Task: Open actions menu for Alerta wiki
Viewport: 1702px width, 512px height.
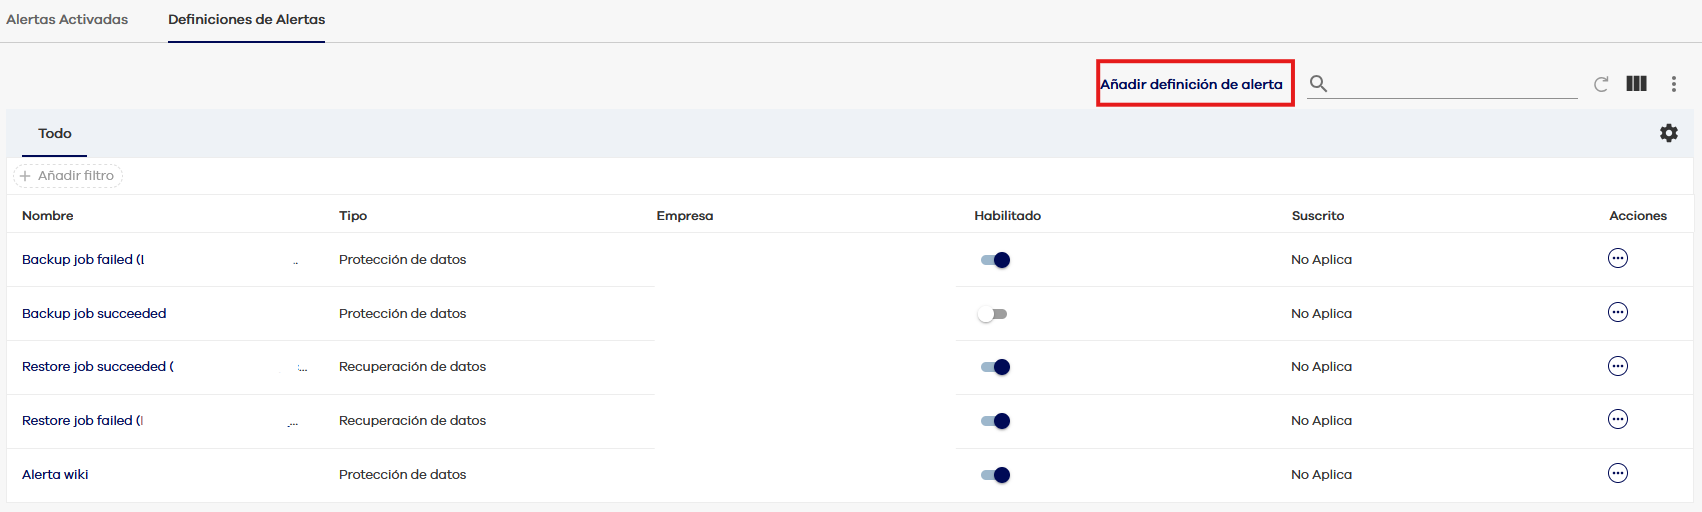Action: [x=1617, y=474]
